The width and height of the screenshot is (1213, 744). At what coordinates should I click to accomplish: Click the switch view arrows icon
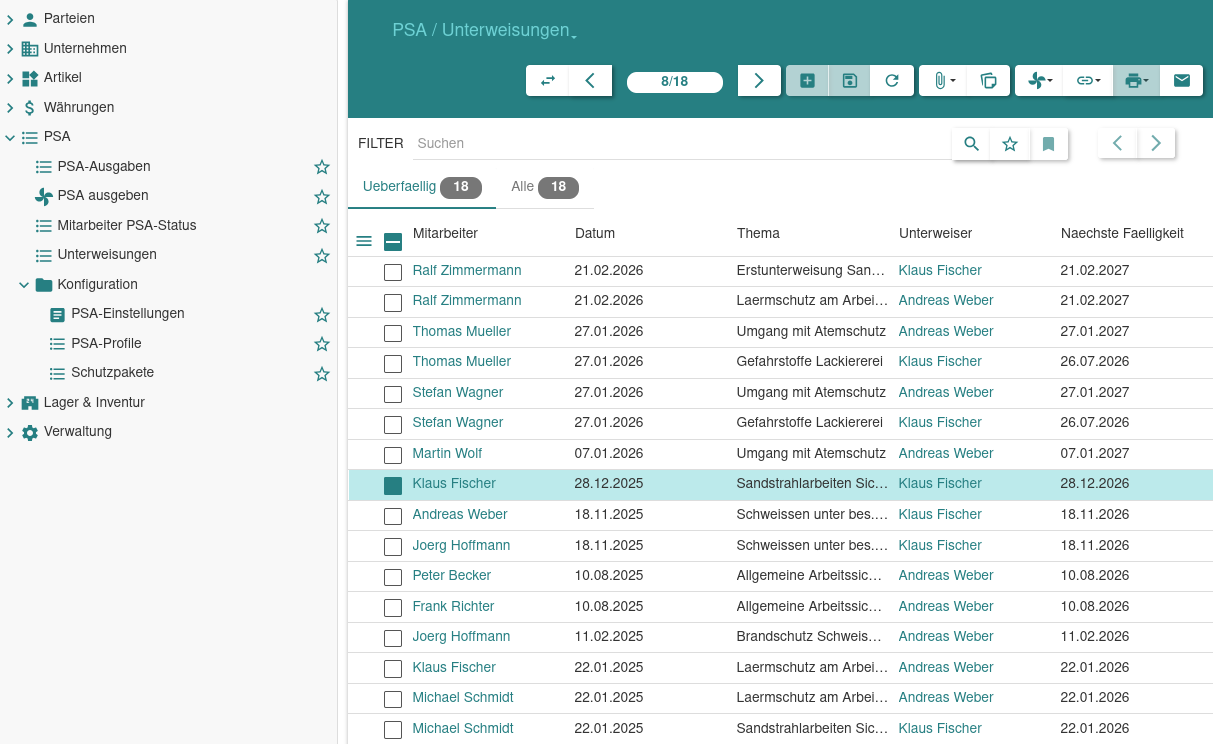(547, 81)
